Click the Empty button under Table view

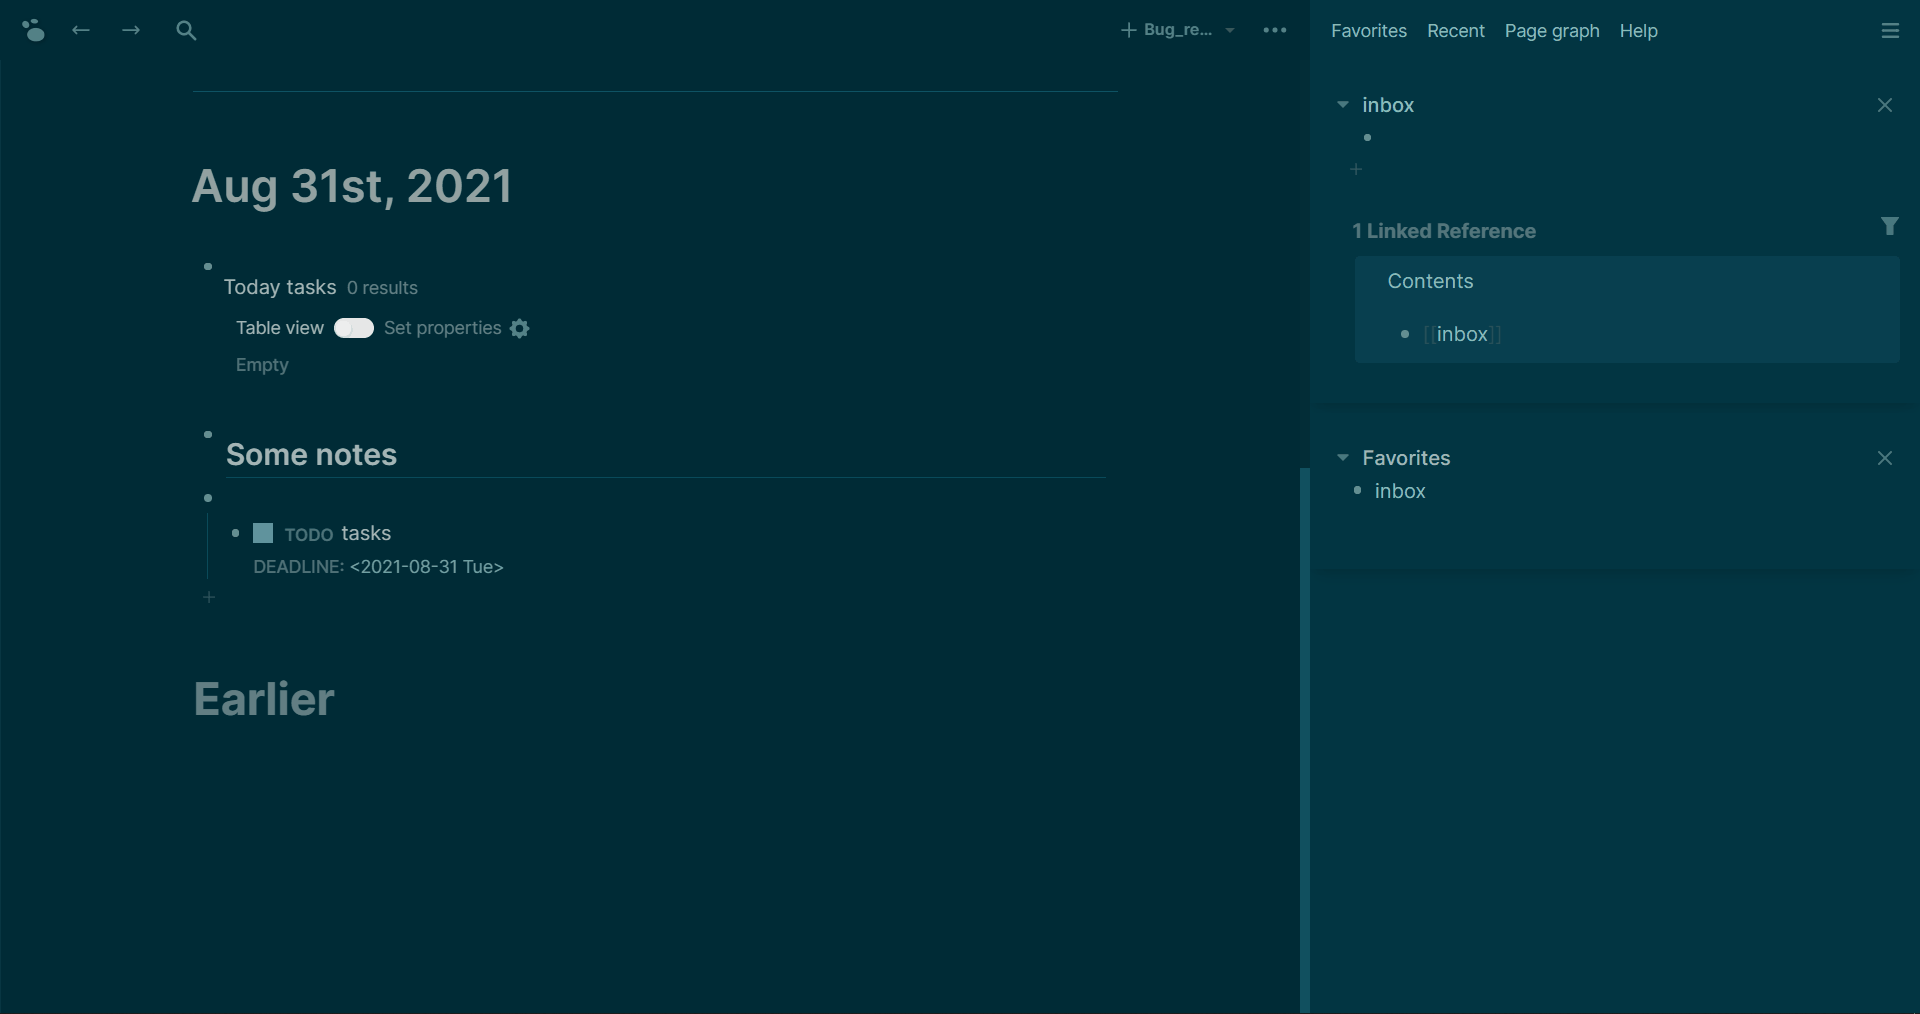point(262,365)
